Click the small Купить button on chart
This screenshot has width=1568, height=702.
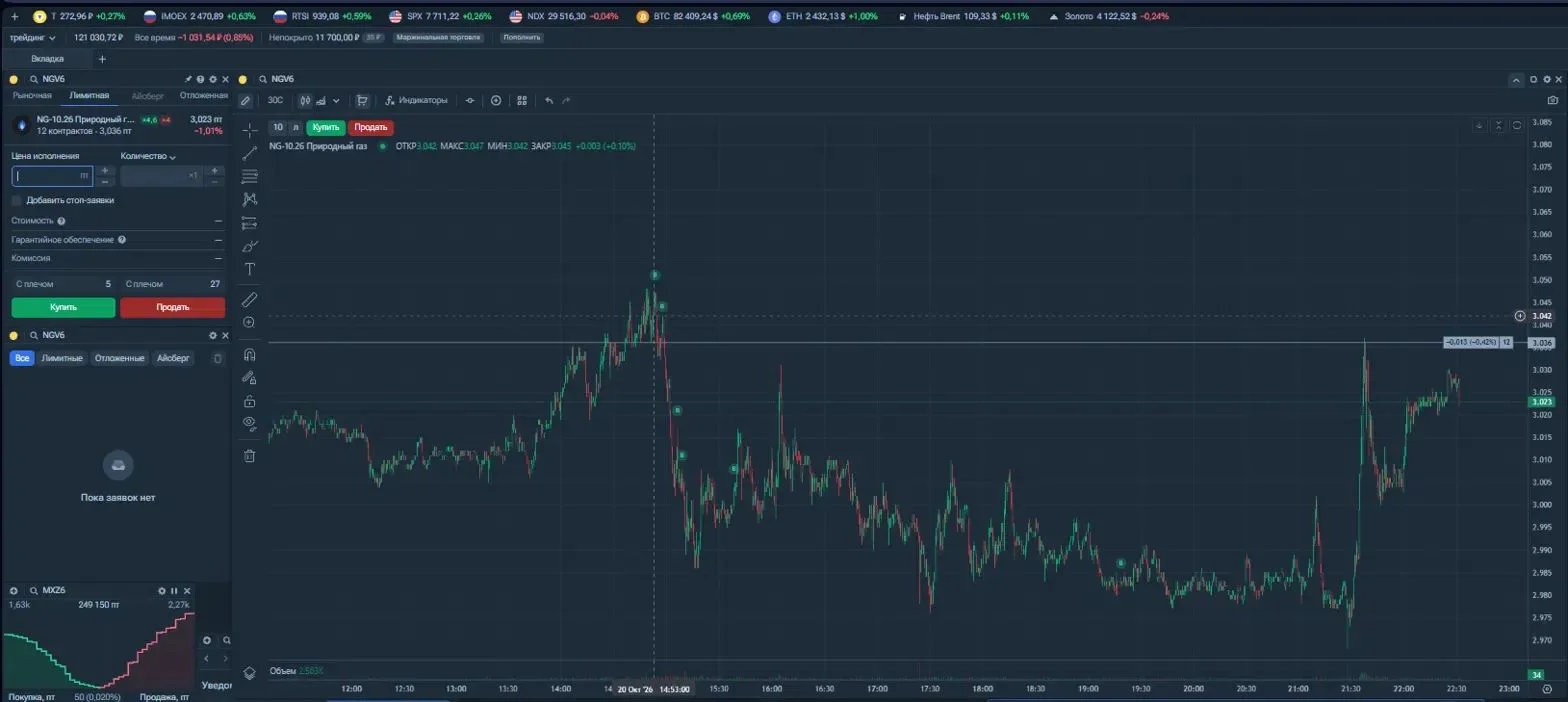[326, 127]
